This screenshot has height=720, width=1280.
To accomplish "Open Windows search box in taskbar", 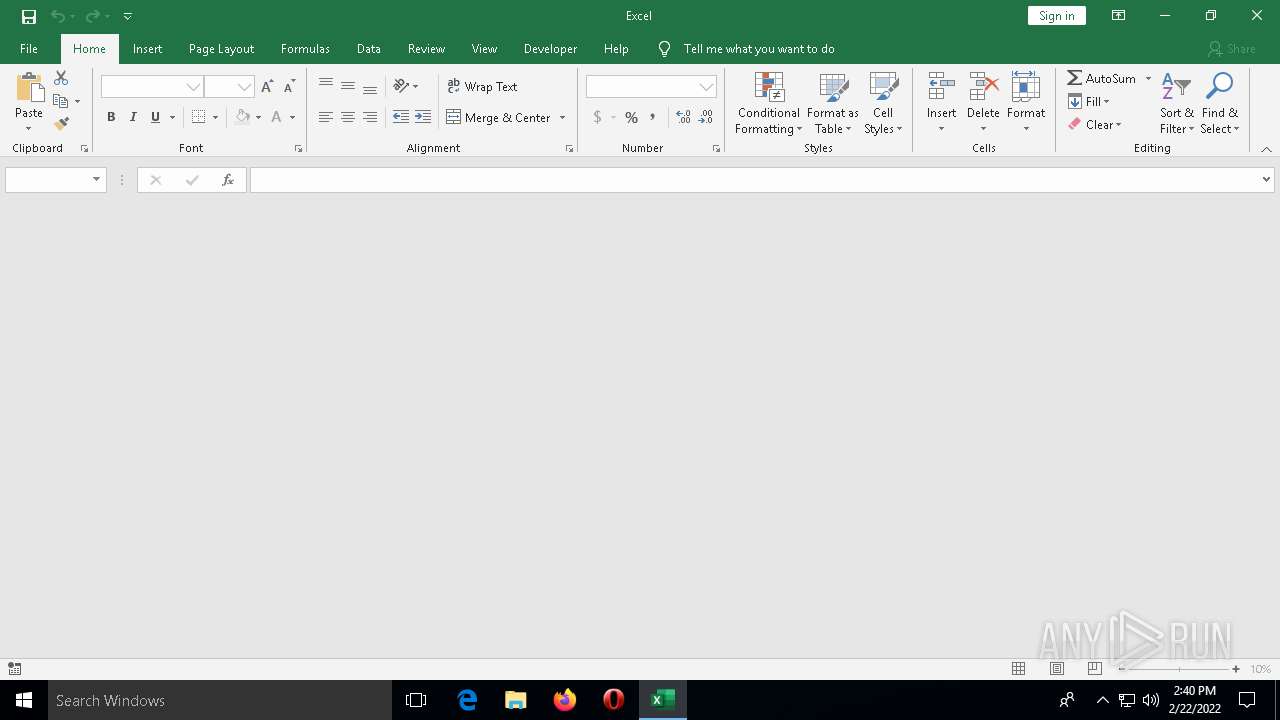I will (x=220, y=701).
